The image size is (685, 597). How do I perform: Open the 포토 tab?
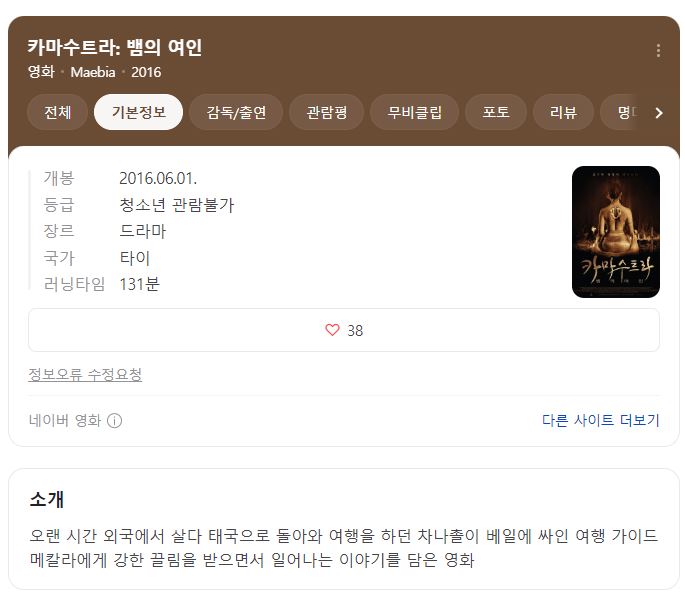point(496,112)
